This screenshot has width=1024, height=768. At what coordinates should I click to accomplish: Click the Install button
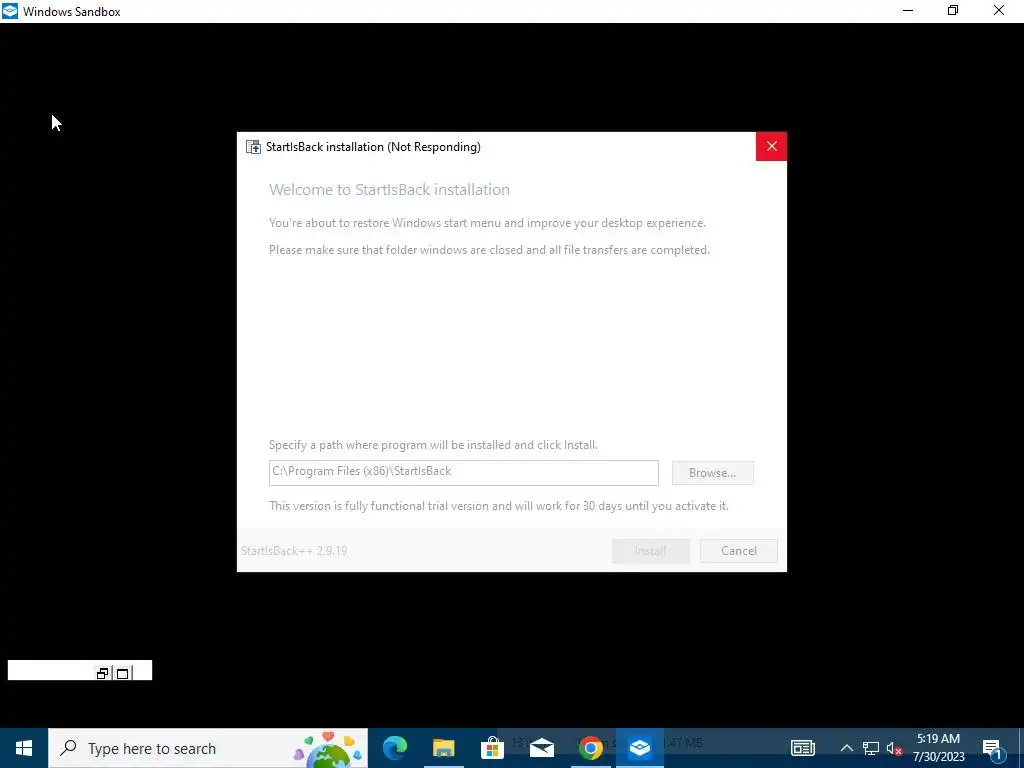tap(650, 551)
